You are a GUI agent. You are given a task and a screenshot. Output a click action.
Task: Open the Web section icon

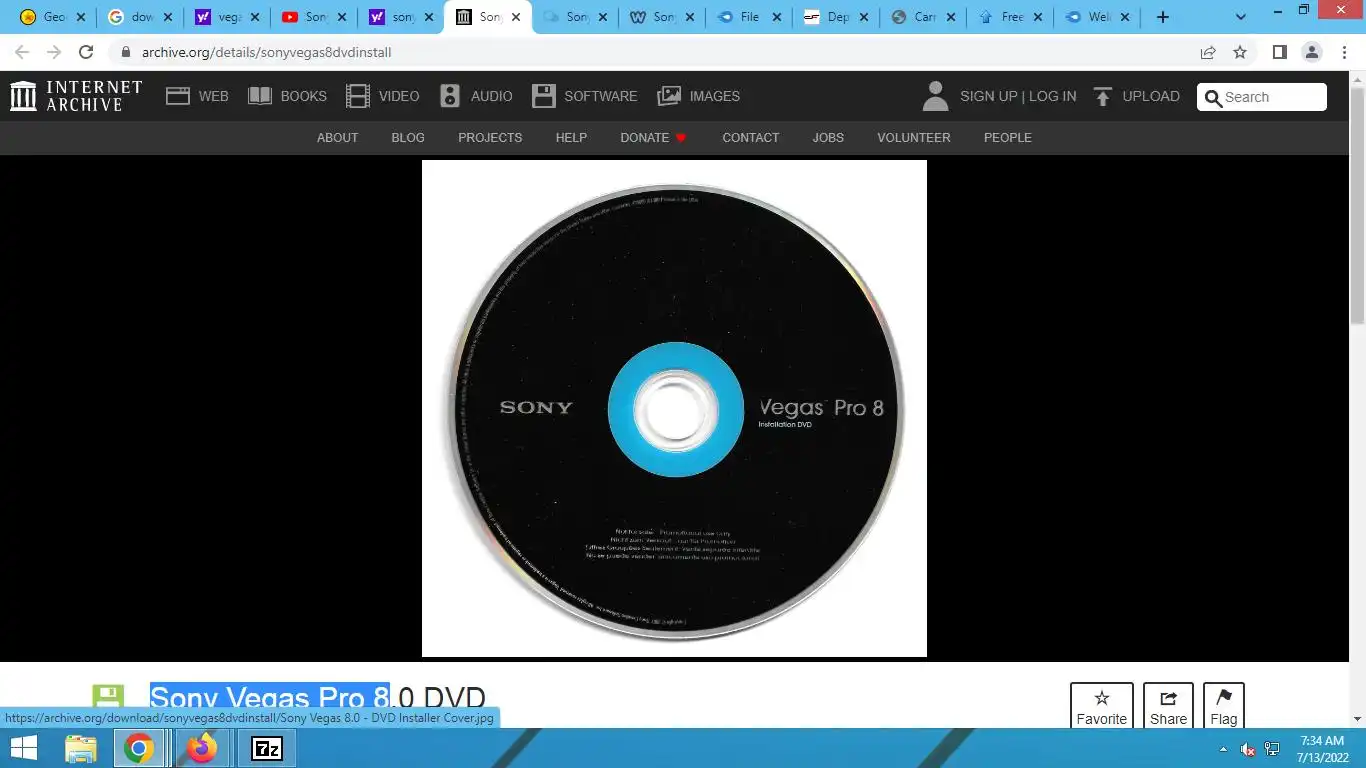pyautogui.click(x=178, y=96)
